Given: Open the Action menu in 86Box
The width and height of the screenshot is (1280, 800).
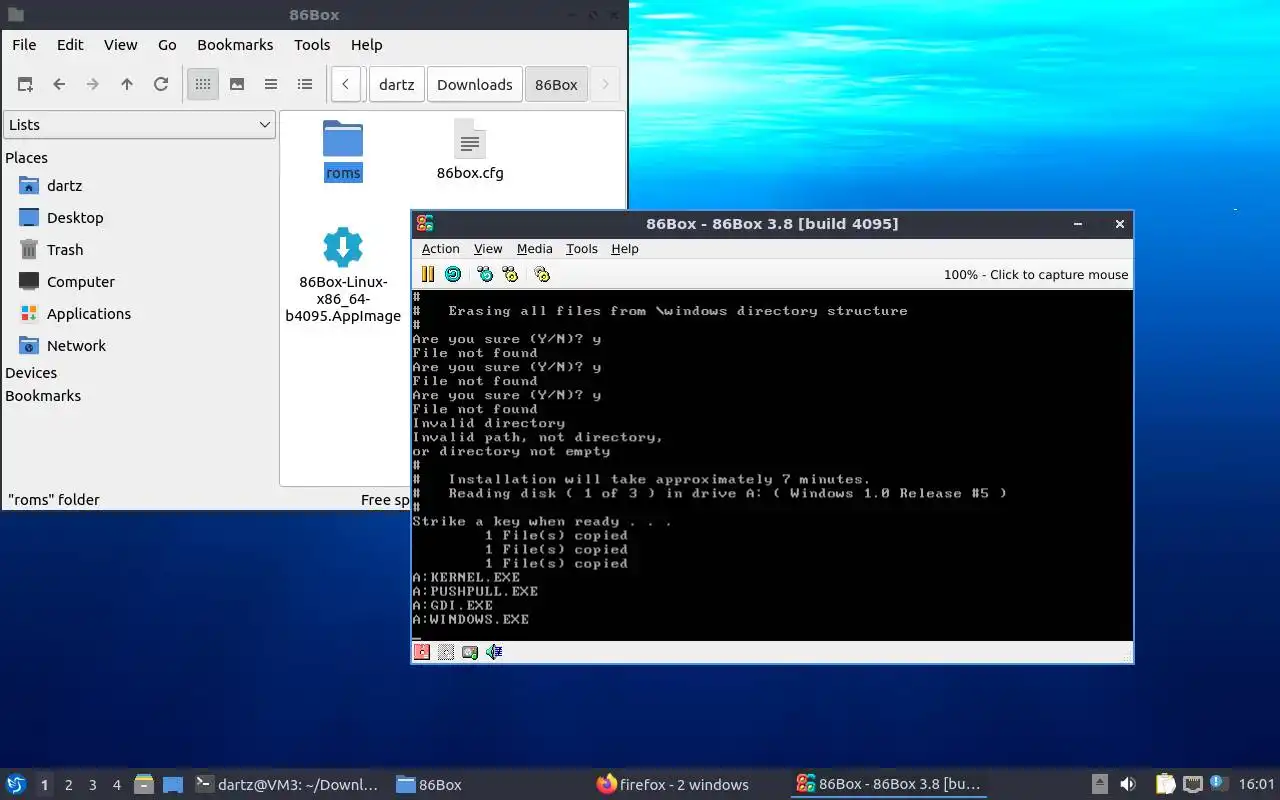Looking at the screenshot, I should point(440,249).
